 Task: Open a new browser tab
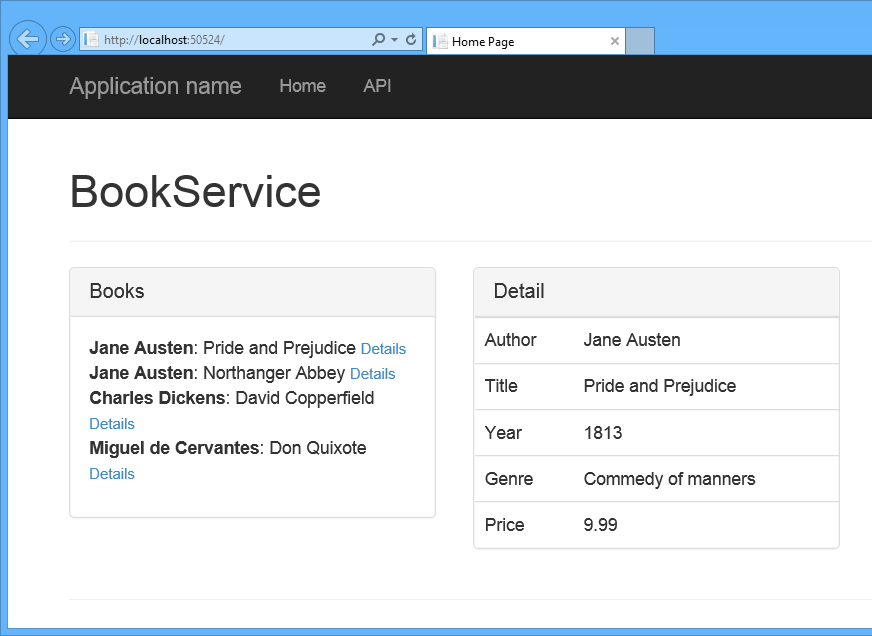[640, 41]
